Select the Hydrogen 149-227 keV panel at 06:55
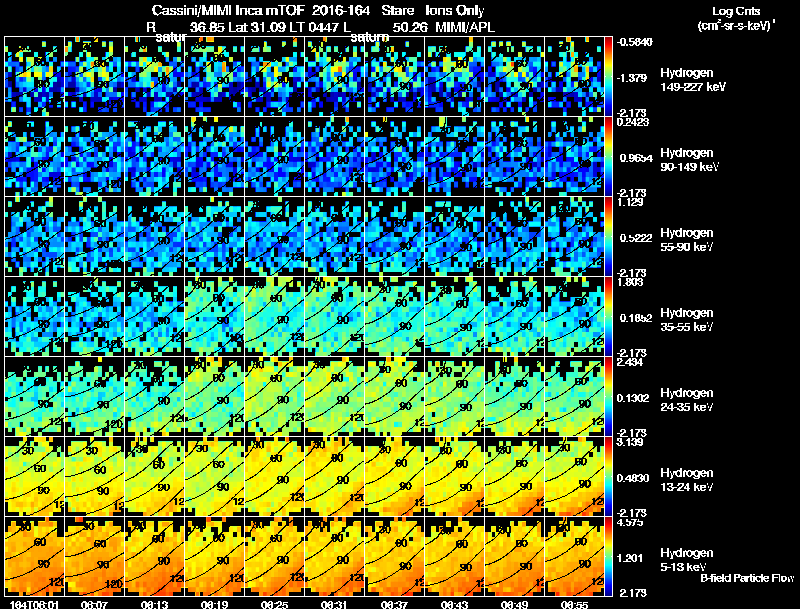The width and height of the screenshot is (800, 609). point(574,76)
